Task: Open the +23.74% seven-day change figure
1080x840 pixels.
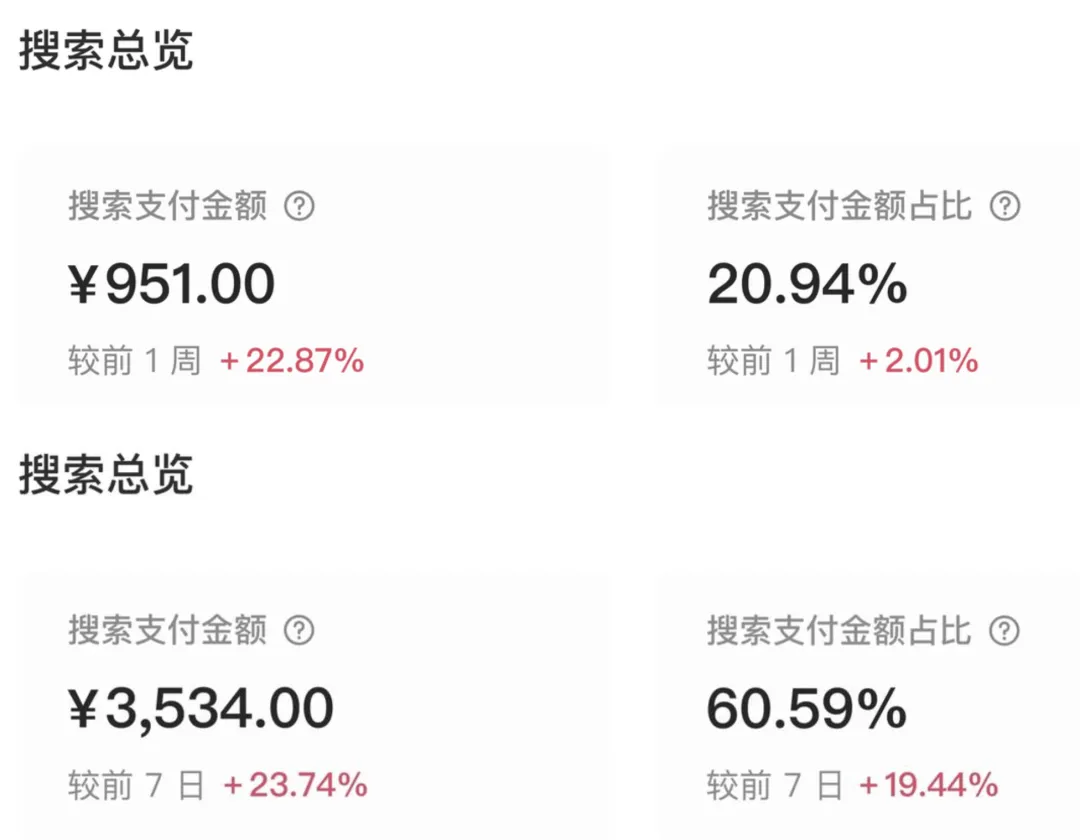Action: coord(295,786)
